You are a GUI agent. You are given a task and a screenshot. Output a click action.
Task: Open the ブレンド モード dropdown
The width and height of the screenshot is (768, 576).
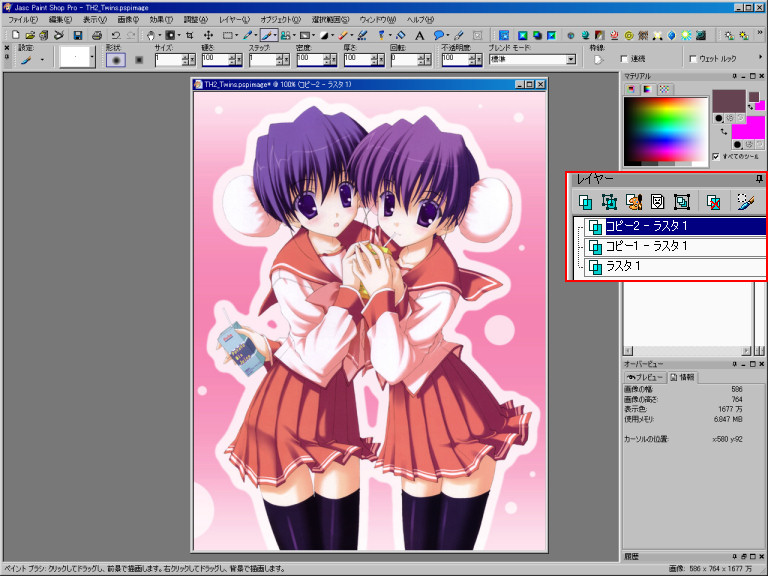pyautogui.click(x=571, y=59)
